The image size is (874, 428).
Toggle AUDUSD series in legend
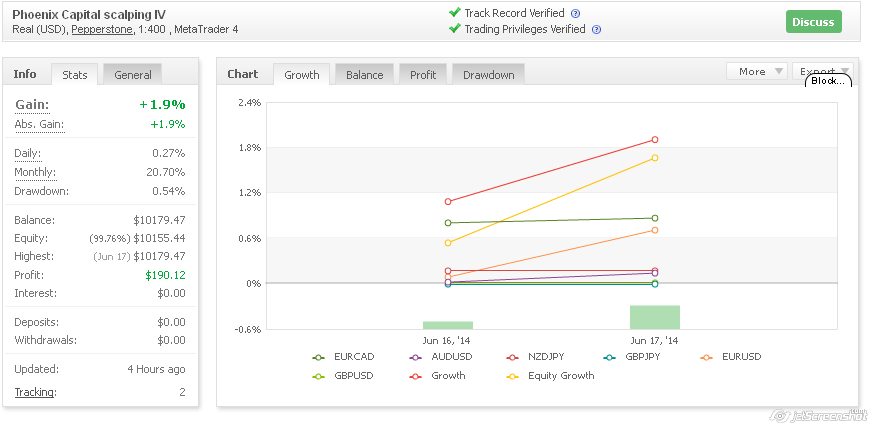[440, 357]
